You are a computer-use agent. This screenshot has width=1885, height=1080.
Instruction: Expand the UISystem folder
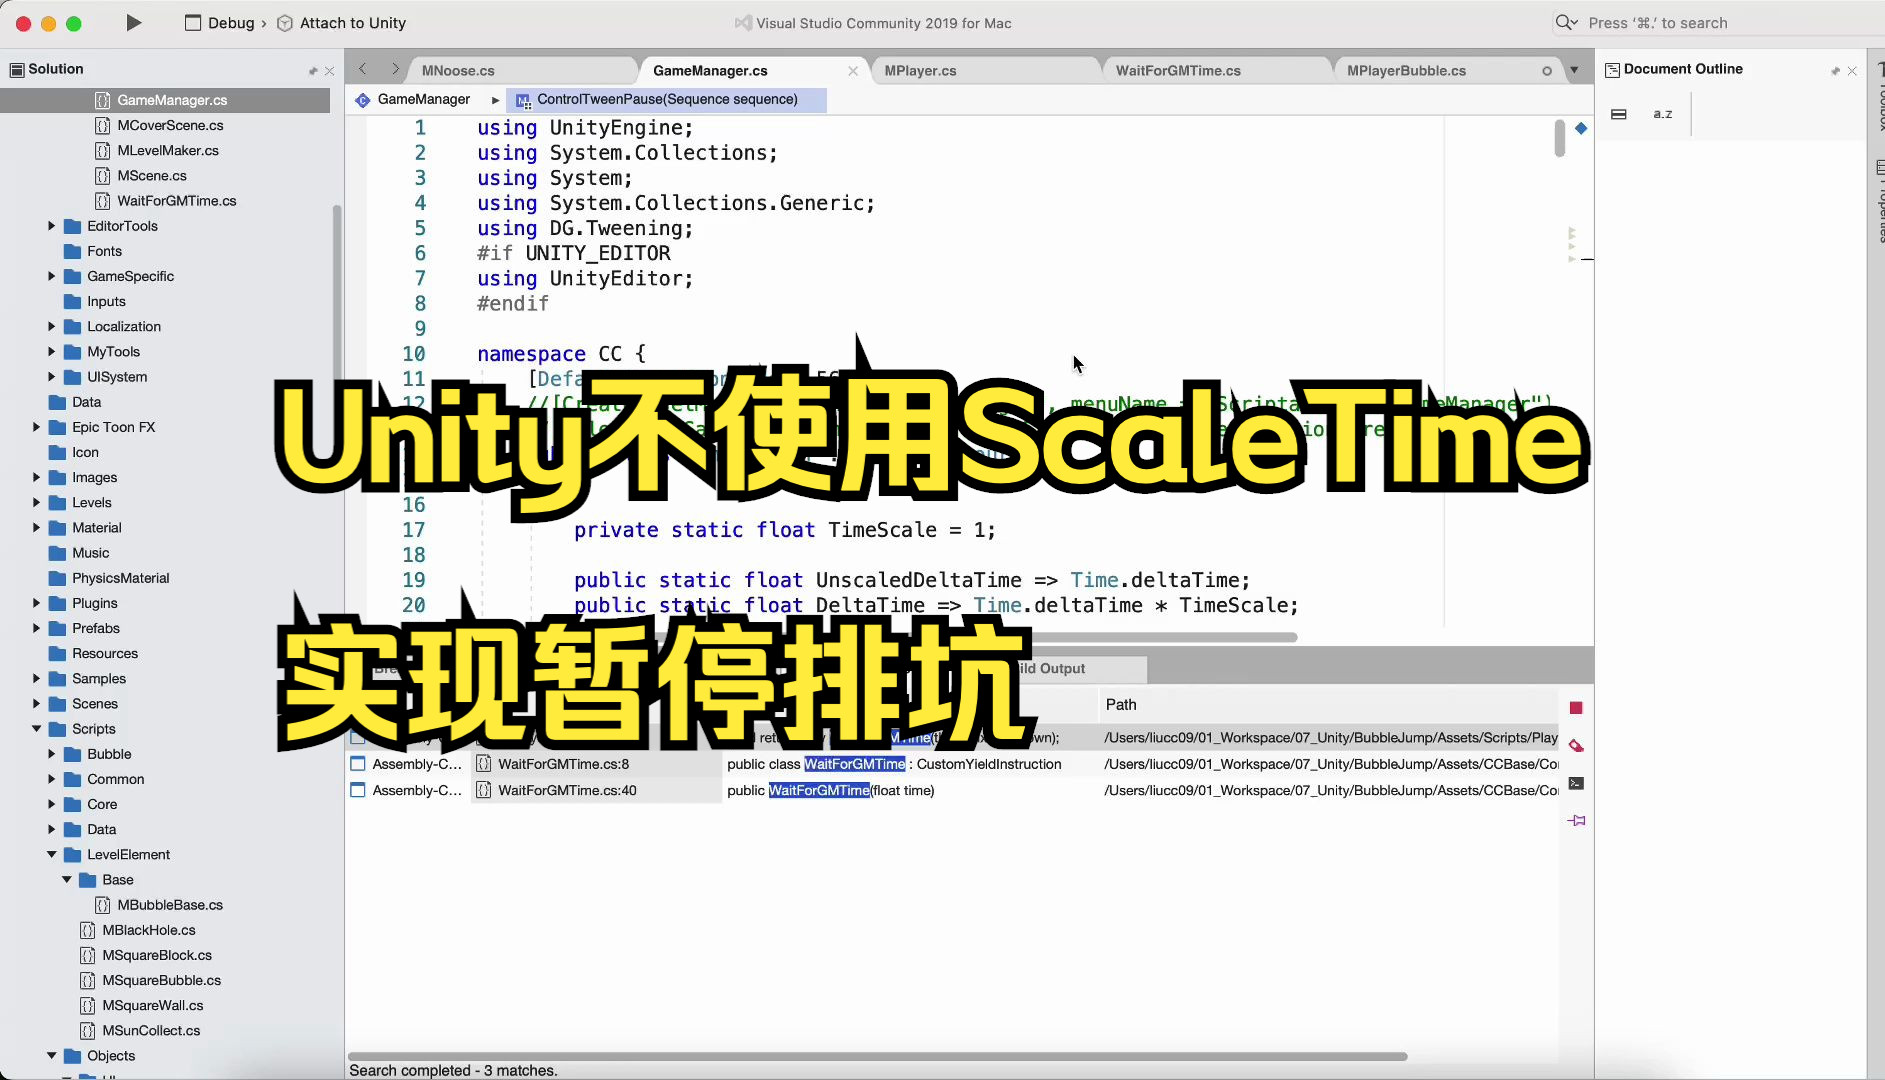click(51, 377)
